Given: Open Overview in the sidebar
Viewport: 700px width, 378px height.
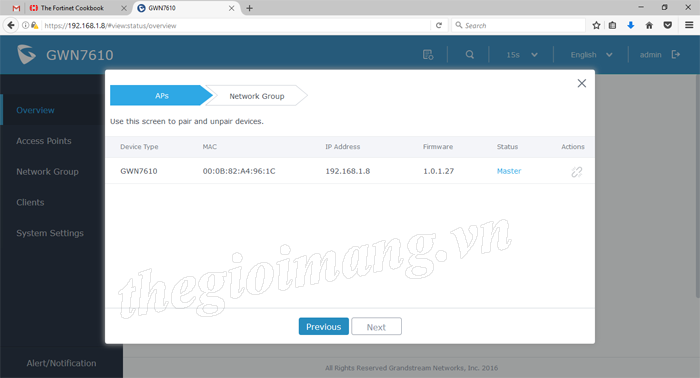Looking at the screenshot, I should pos(35,110).
